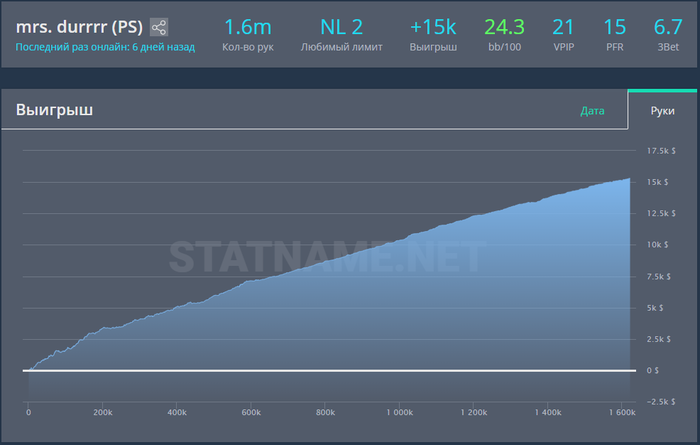Click the 1 400k label on the x-axis

[547, 411]
